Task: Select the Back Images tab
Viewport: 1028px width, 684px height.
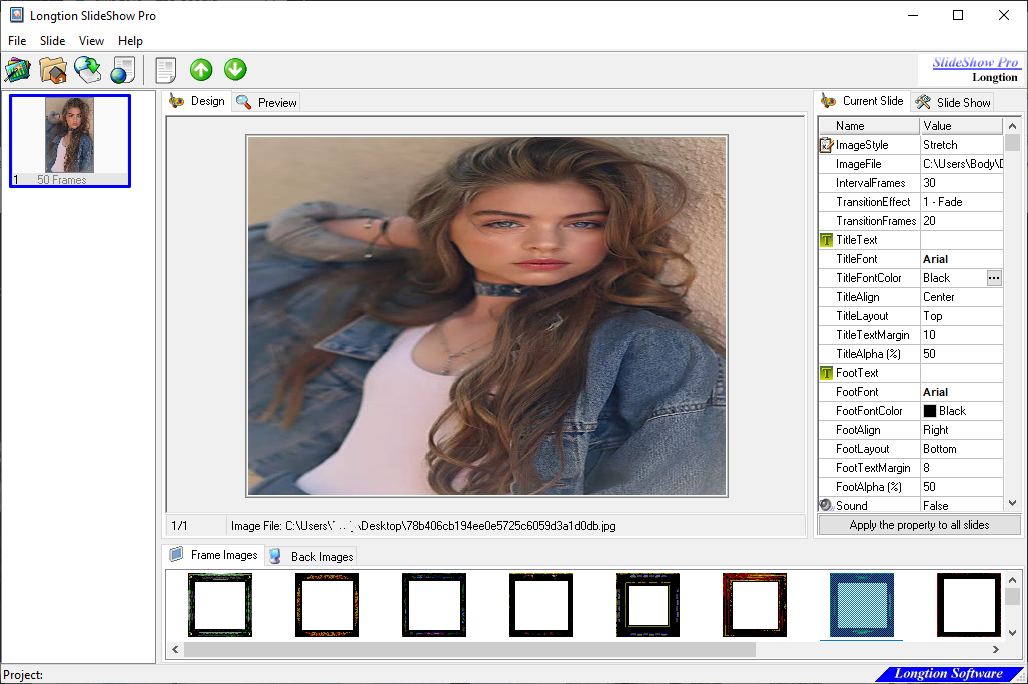Action: [x=312, y=556]
